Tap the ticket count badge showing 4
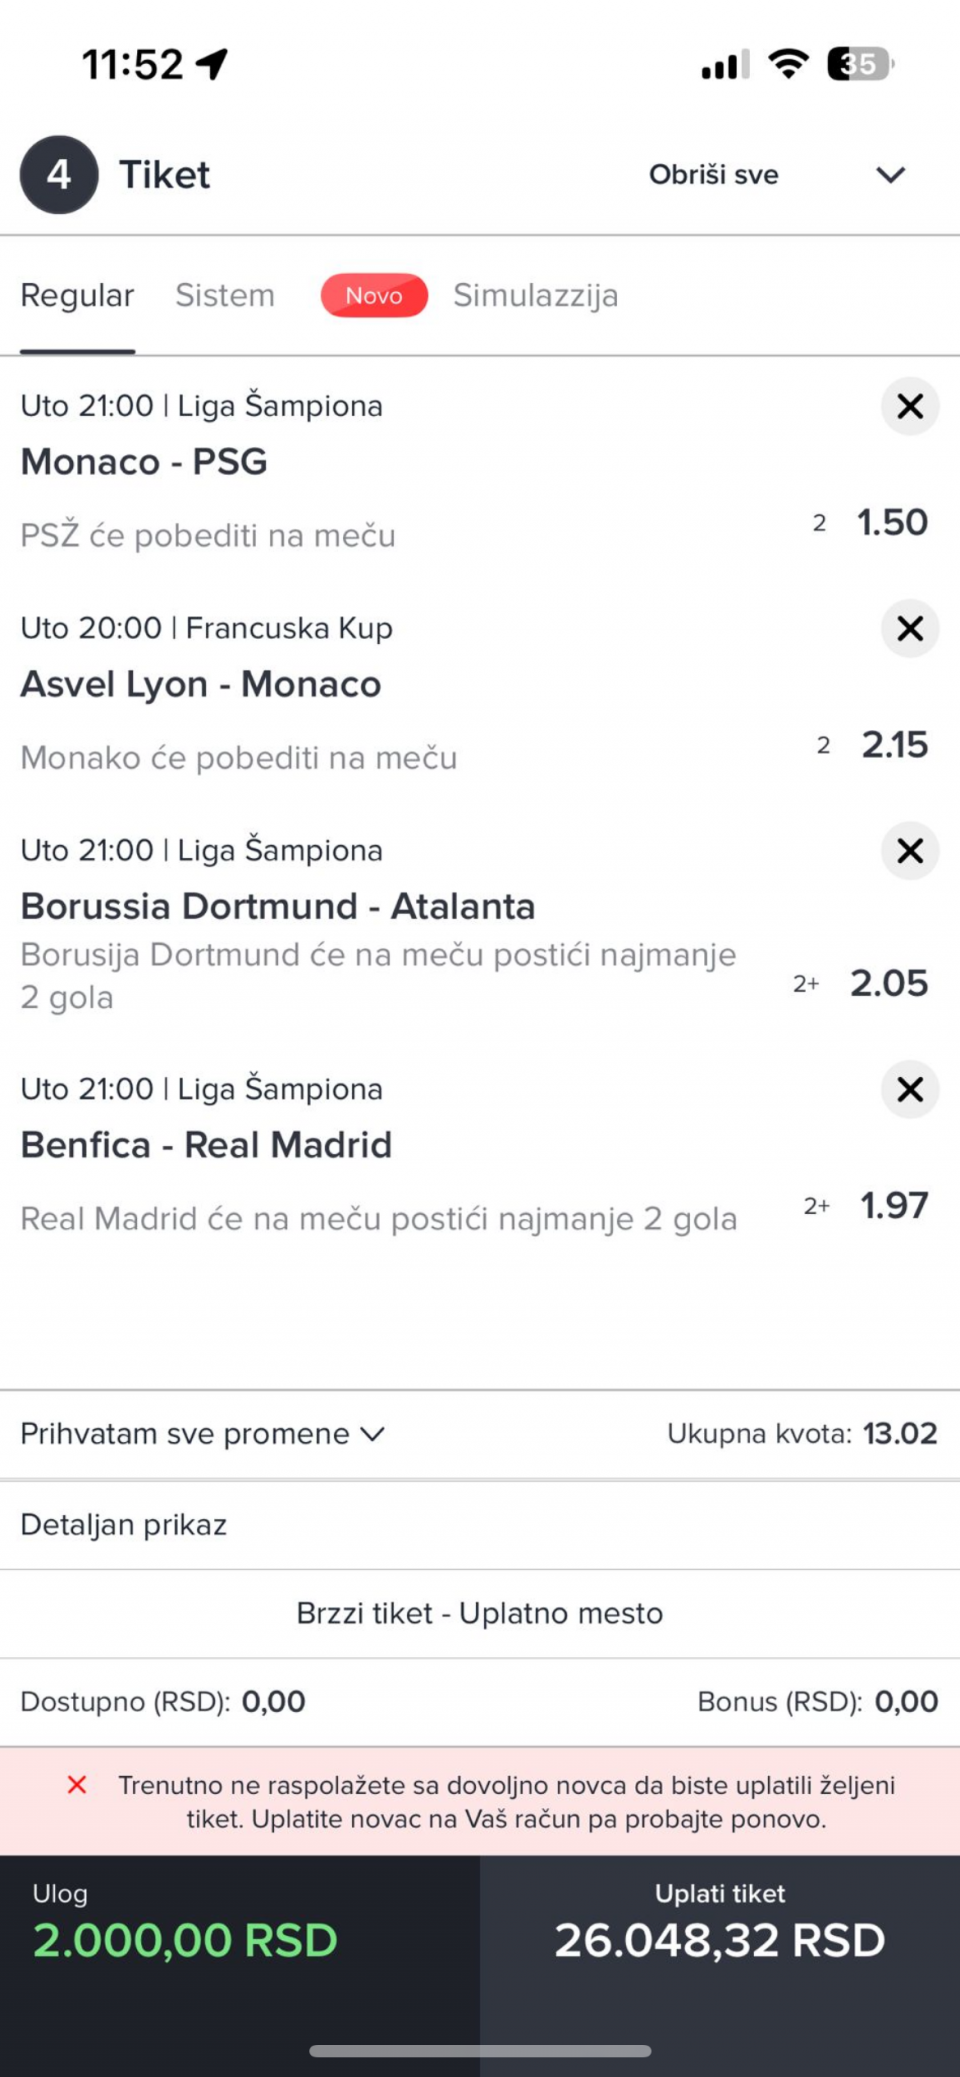This screenshot has width=960, height=2077. coord(59,175)
